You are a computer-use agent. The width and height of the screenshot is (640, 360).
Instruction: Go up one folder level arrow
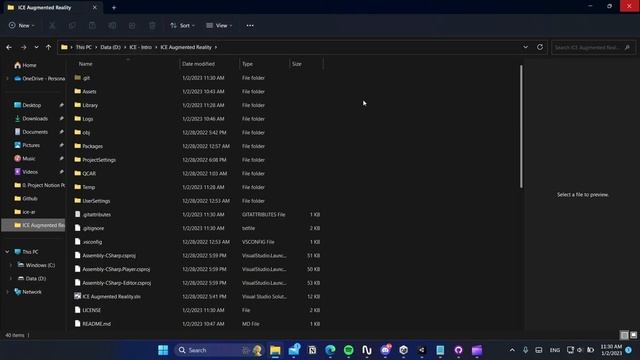(x=49, y=47)
